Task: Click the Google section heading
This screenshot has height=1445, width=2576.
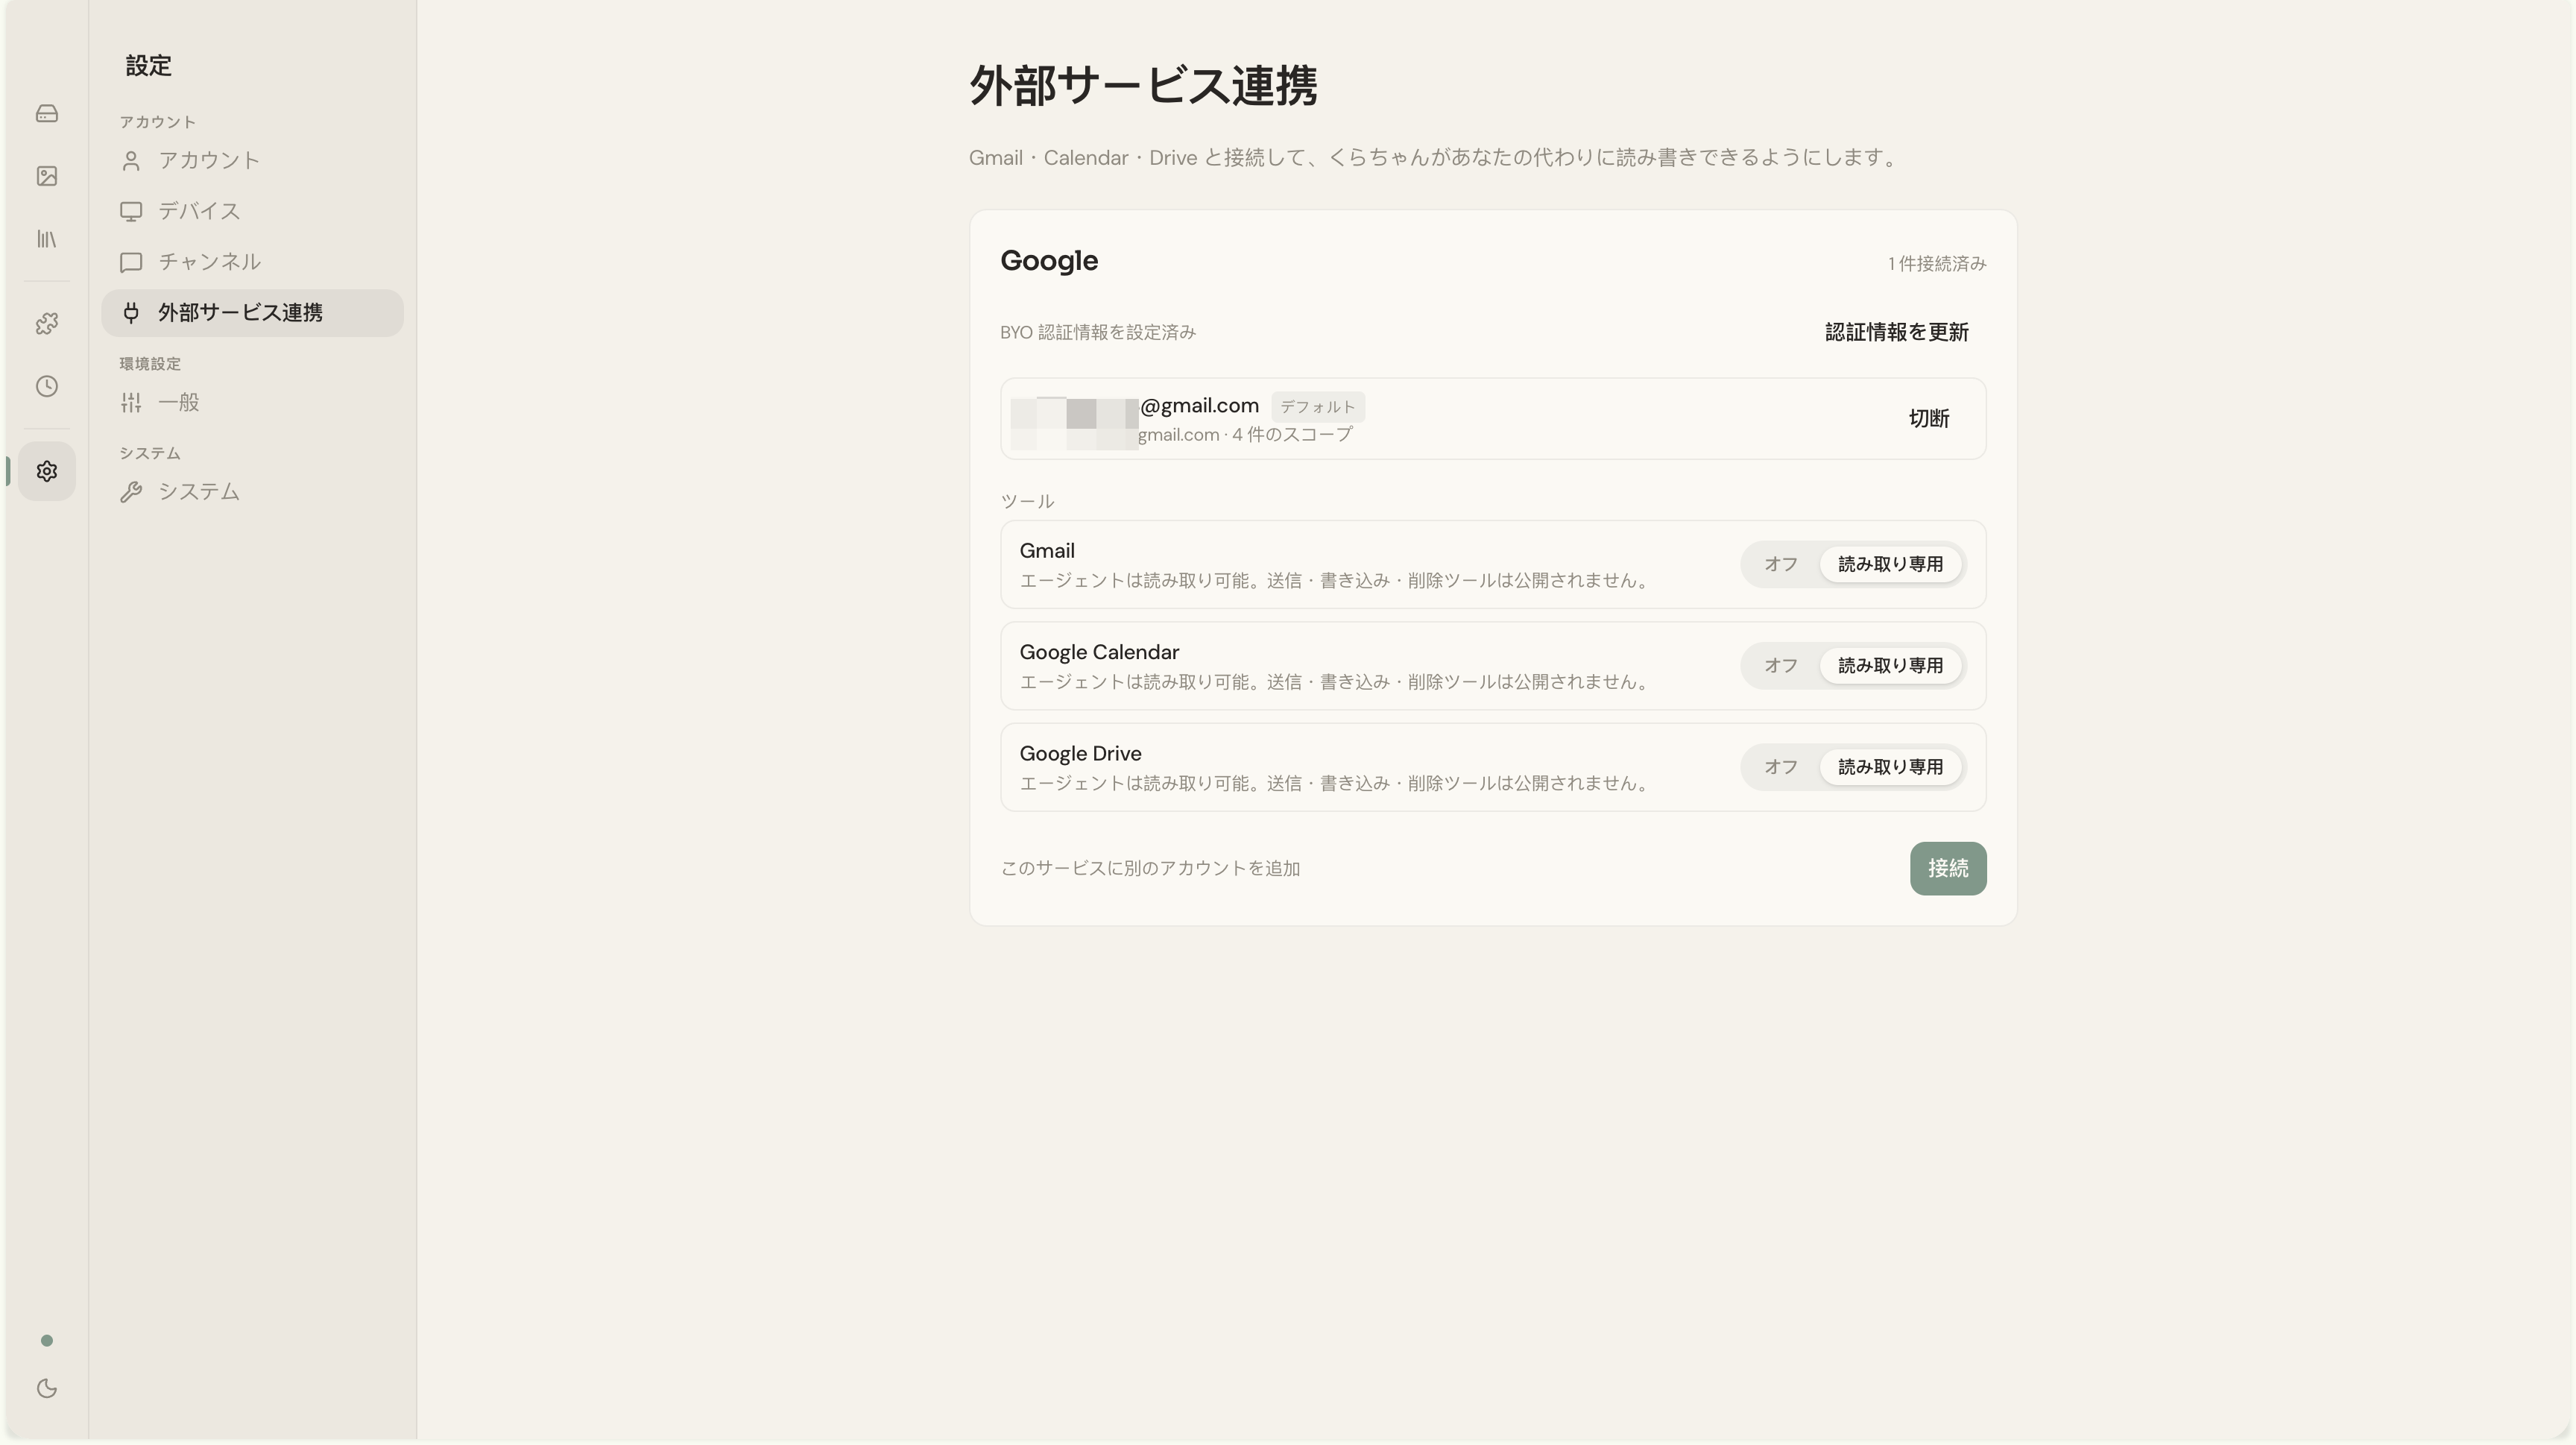Action: (x=1048, y=261)
